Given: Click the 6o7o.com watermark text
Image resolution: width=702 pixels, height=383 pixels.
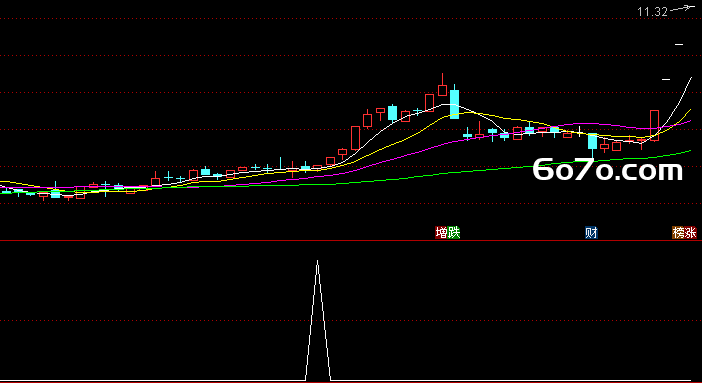Looking at the screenshot, I should (608, 170).
